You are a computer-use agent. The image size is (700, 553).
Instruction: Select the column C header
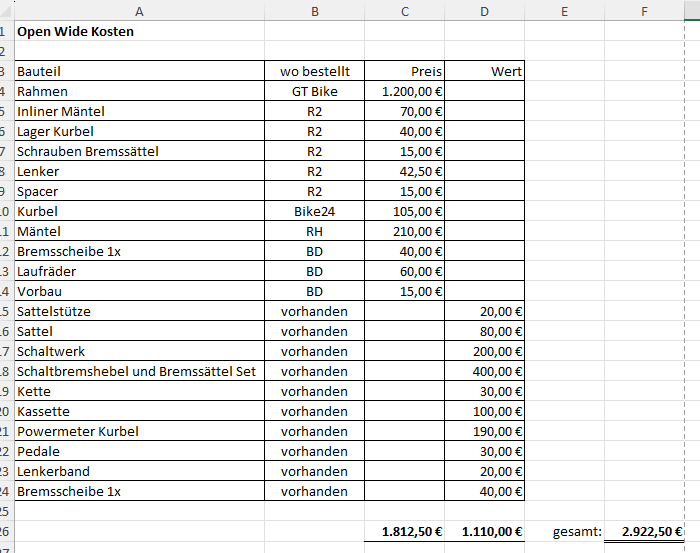(x=404, y=11)
